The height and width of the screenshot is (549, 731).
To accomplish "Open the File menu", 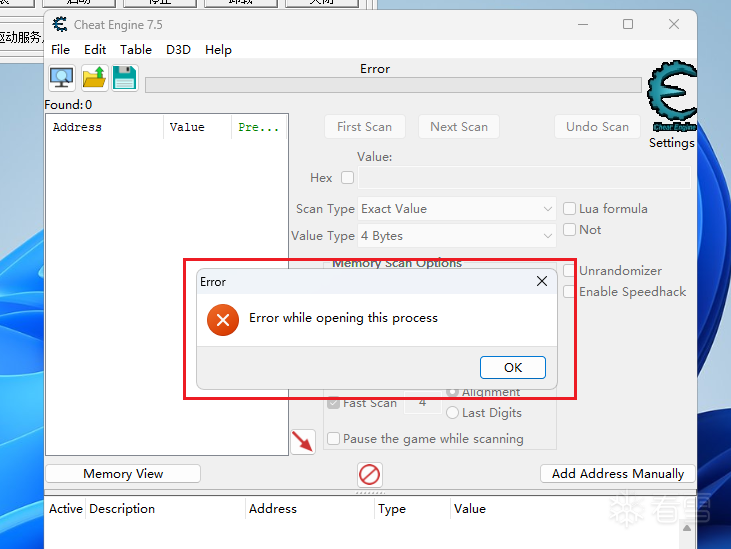I will (61, 49).
